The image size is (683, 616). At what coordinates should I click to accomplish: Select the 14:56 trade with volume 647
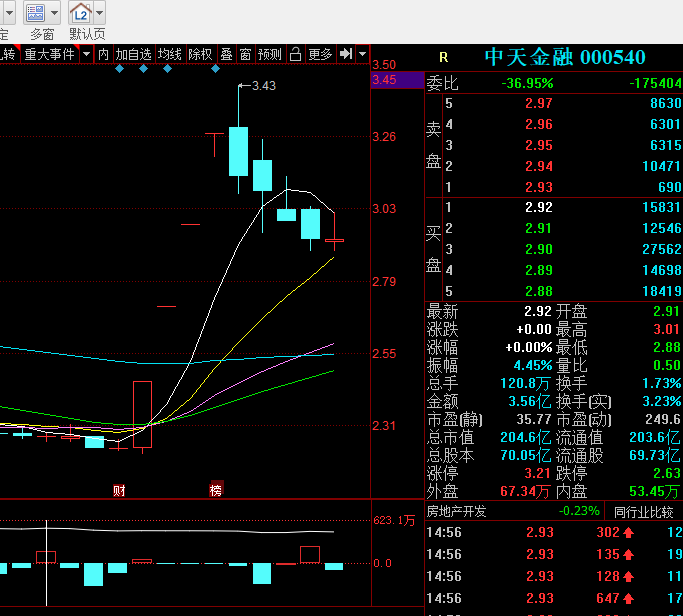(554, 599)
